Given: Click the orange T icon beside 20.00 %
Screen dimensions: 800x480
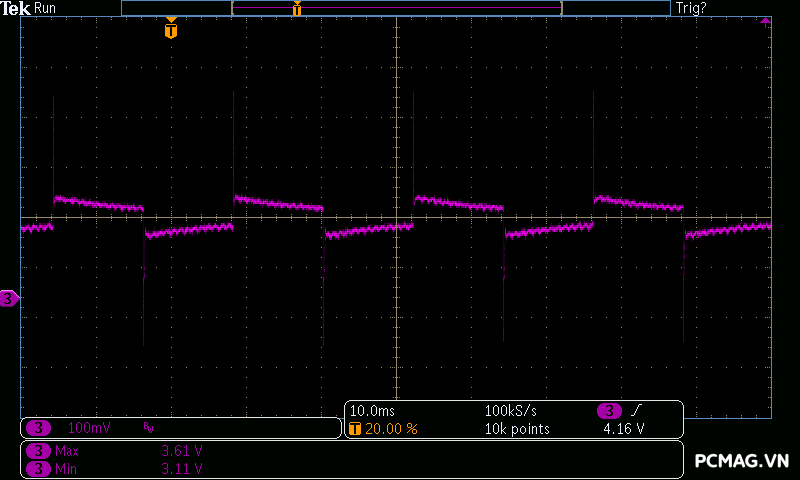Looking at the screenshot, I should 355,429.
